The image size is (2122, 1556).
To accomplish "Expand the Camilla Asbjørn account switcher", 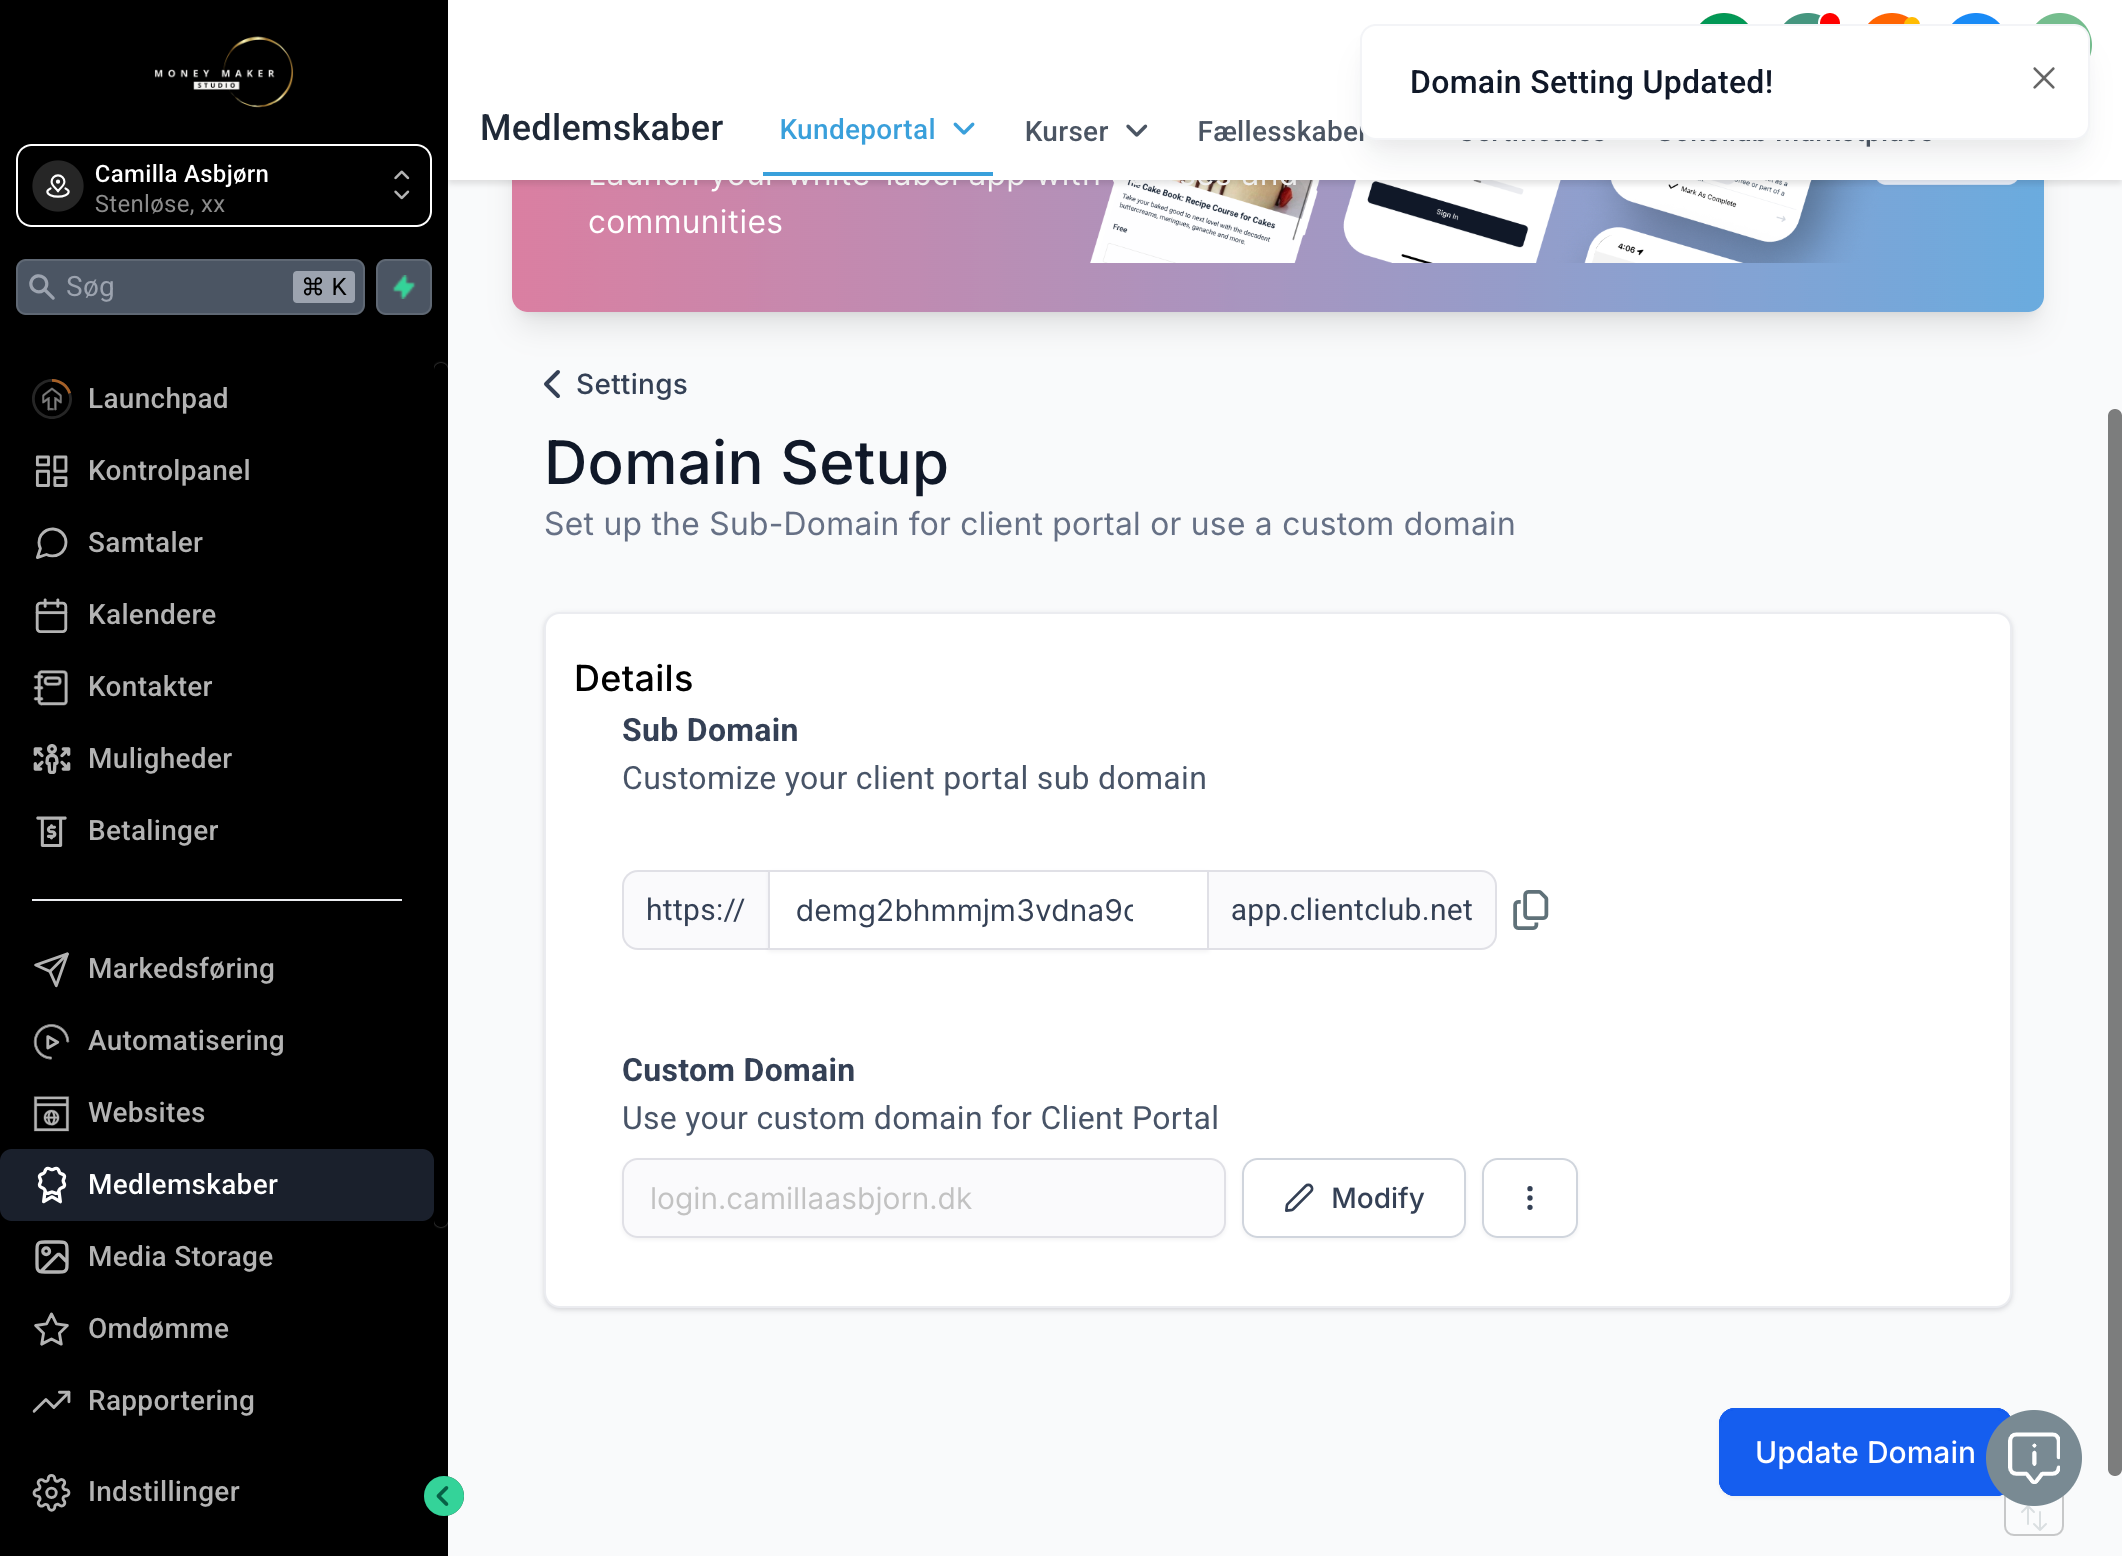I will point(224,186).
